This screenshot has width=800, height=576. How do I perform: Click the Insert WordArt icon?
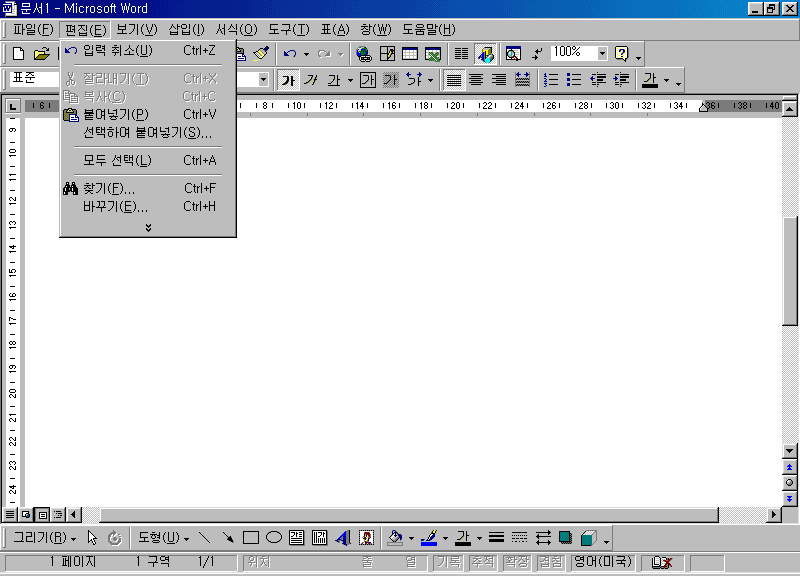(x=343, y=538)
